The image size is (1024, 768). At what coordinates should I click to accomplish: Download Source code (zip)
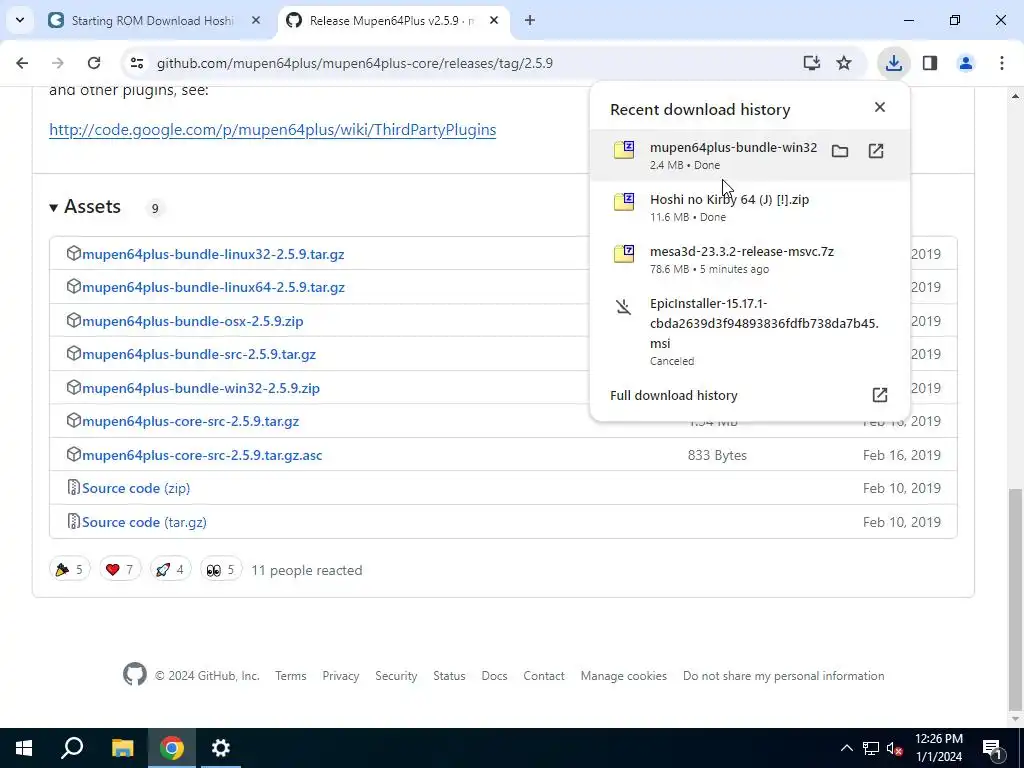pos(136,488)
